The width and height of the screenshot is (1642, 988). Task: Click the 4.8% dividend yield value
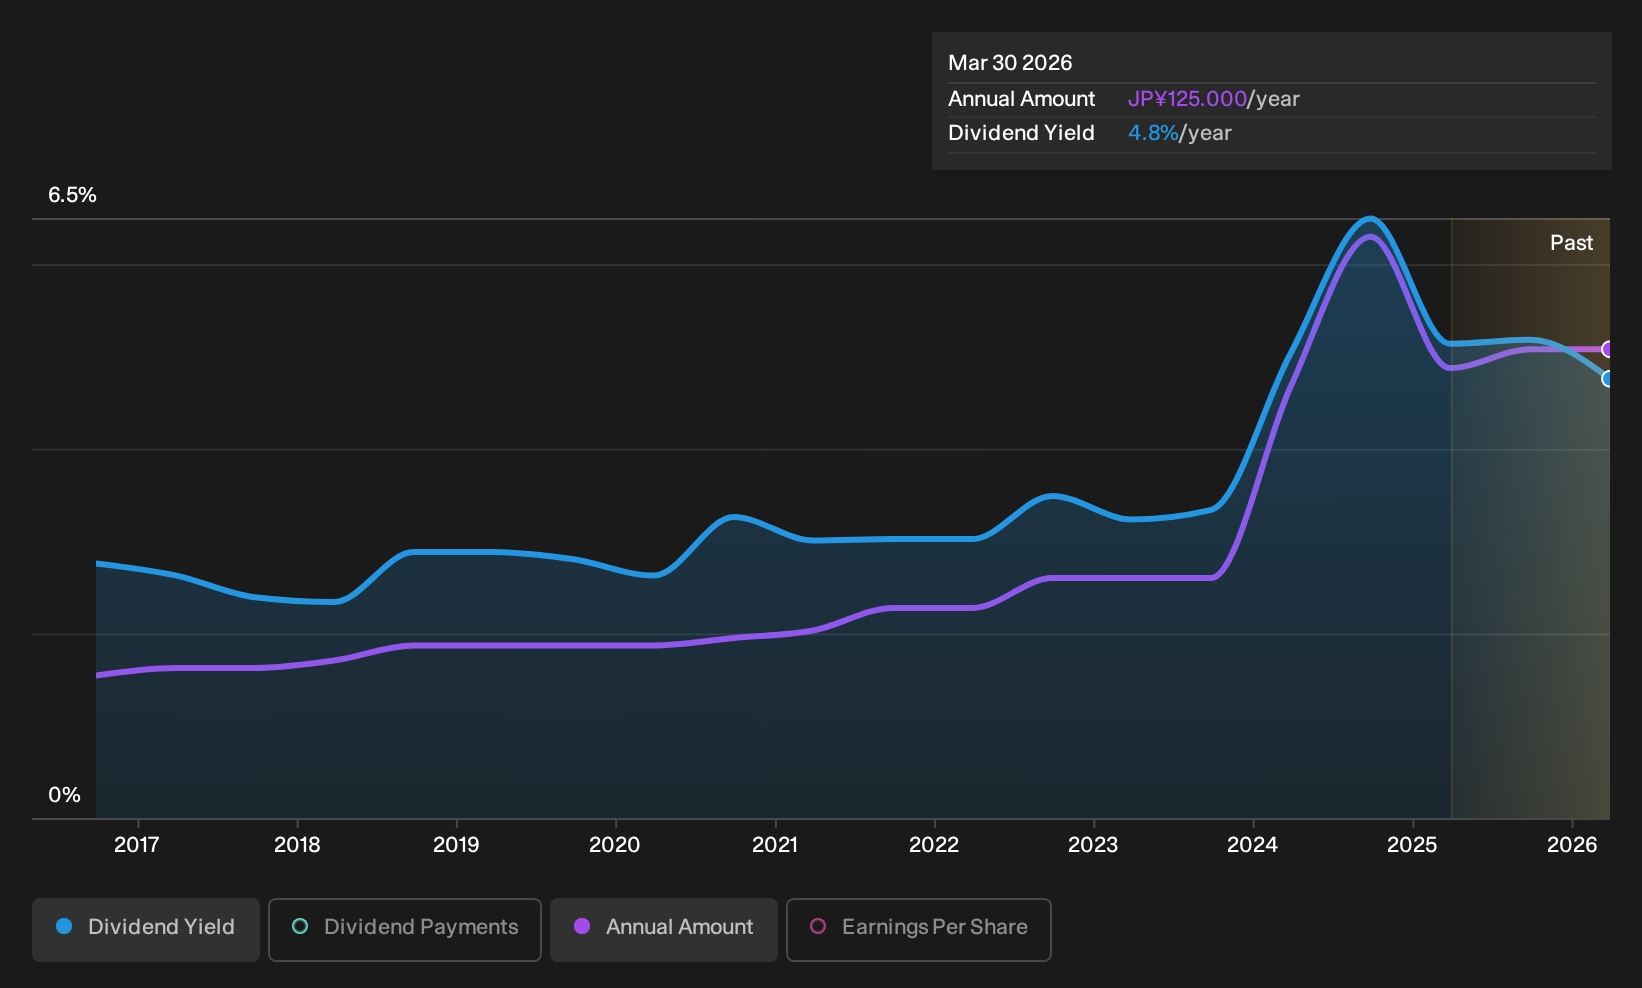click(x=1153, y=133)
